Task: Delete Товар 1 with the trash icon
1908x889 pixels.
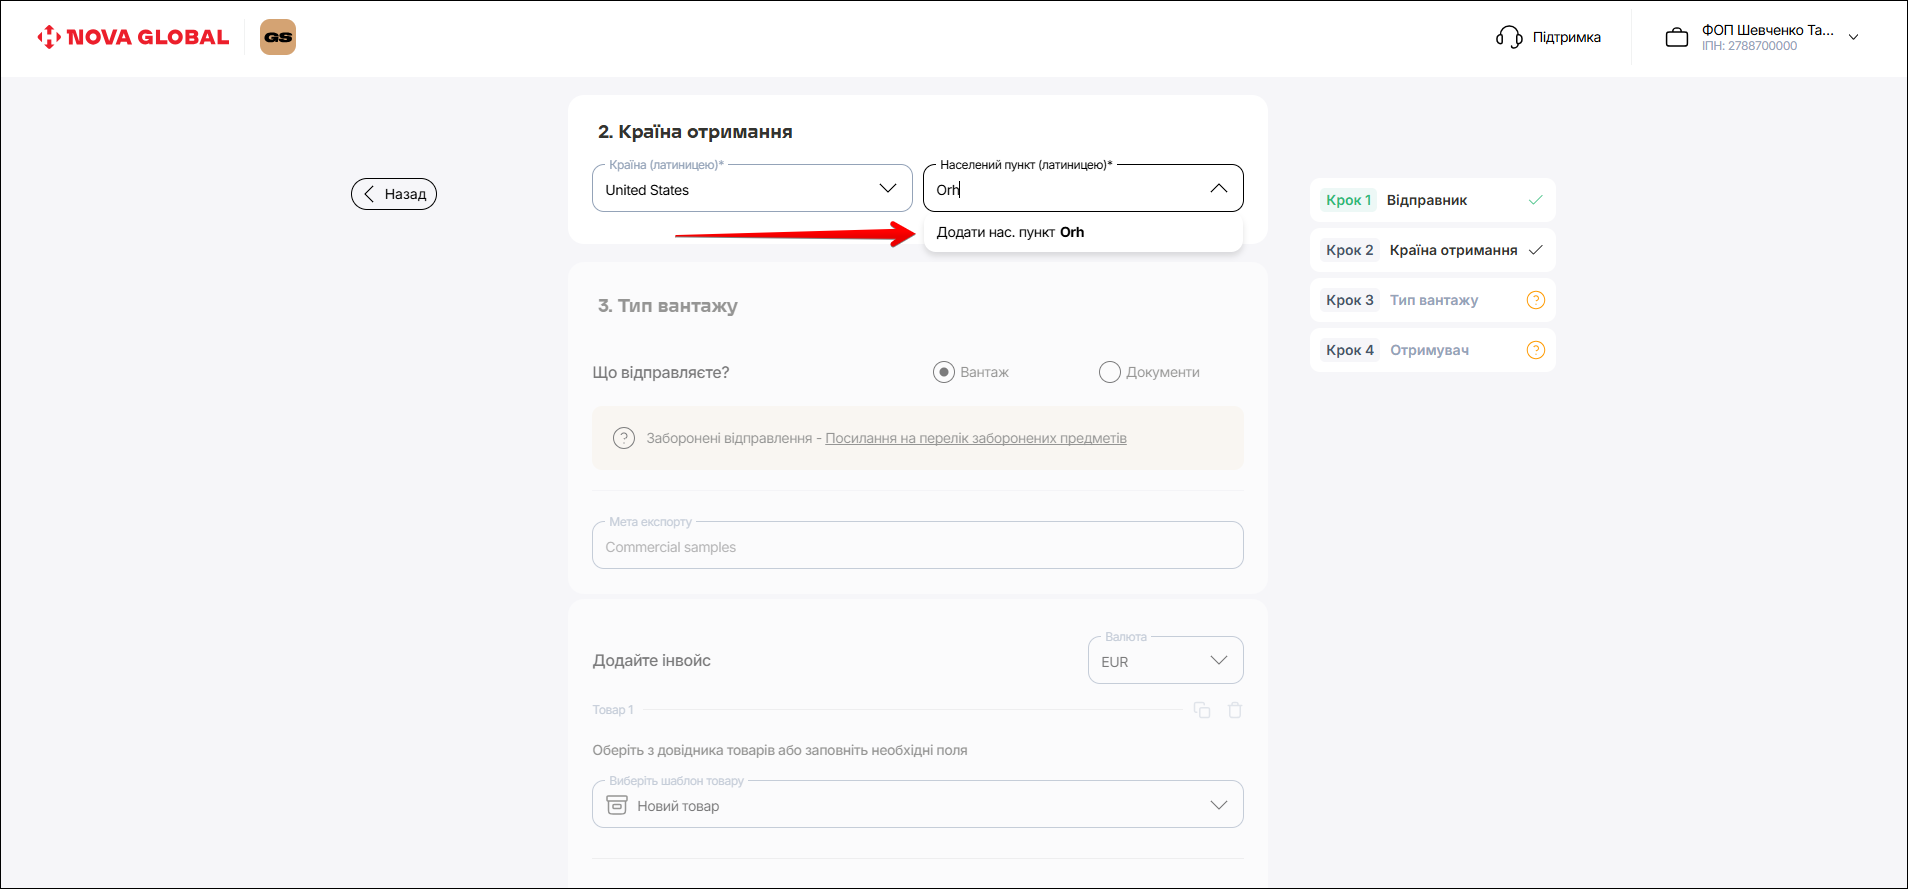Action: tap(1235, 710)
